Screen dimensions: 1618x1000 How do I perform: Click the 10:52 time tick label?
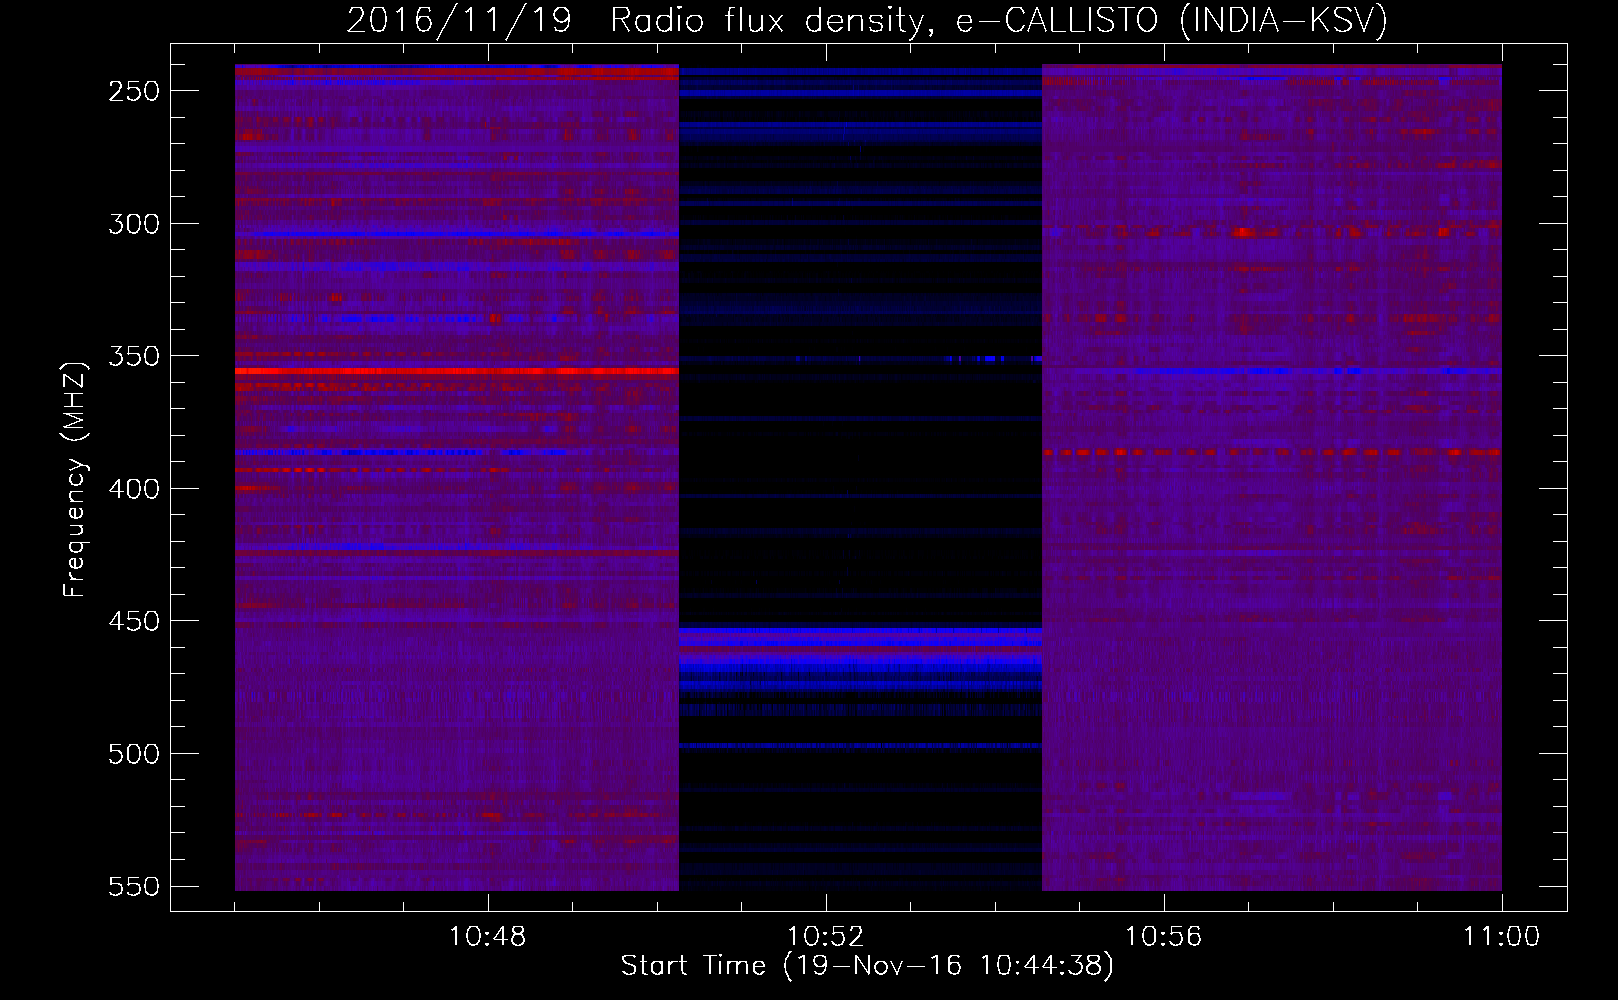tap(826, 937)
